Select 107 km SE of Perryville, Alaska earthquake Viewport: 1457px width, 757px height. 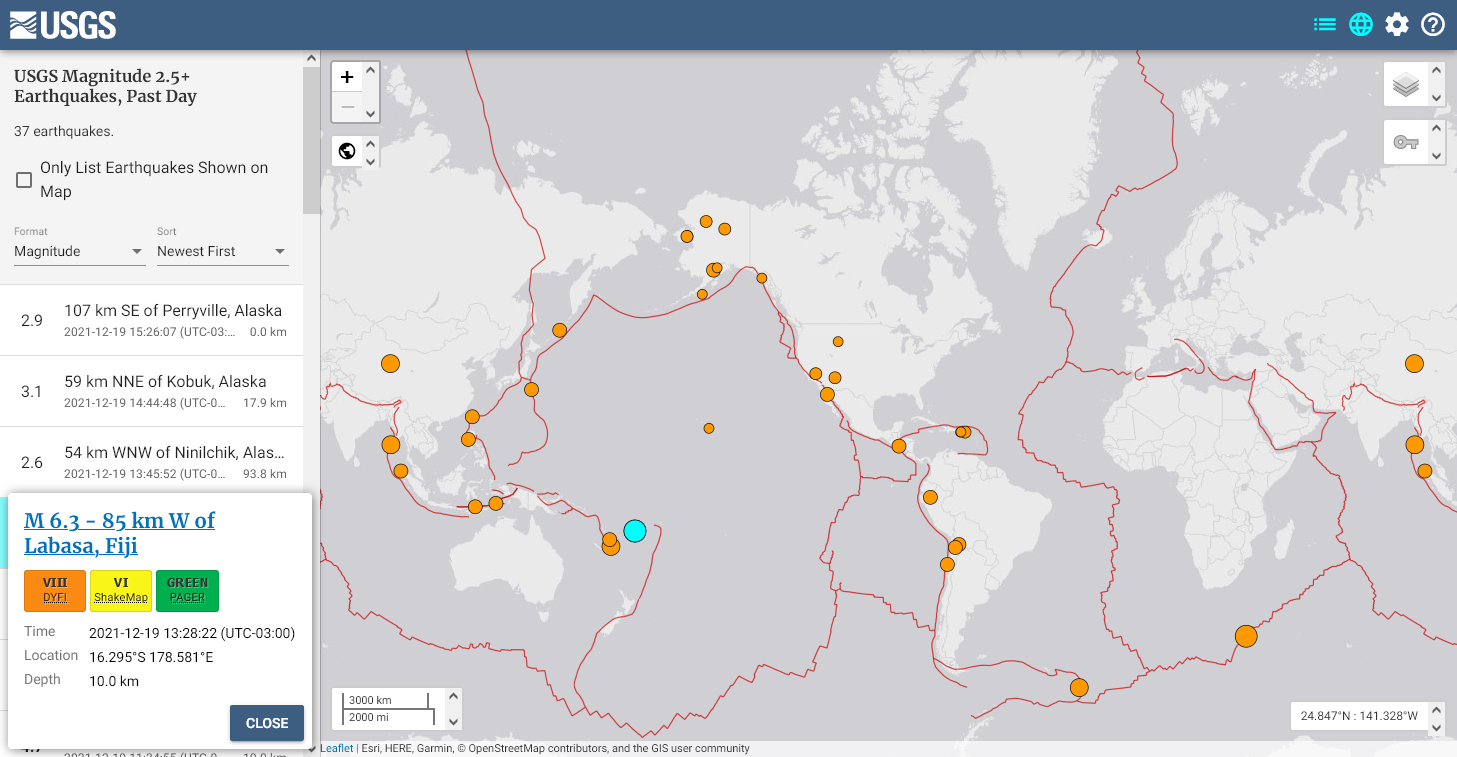tap(151, 320)
